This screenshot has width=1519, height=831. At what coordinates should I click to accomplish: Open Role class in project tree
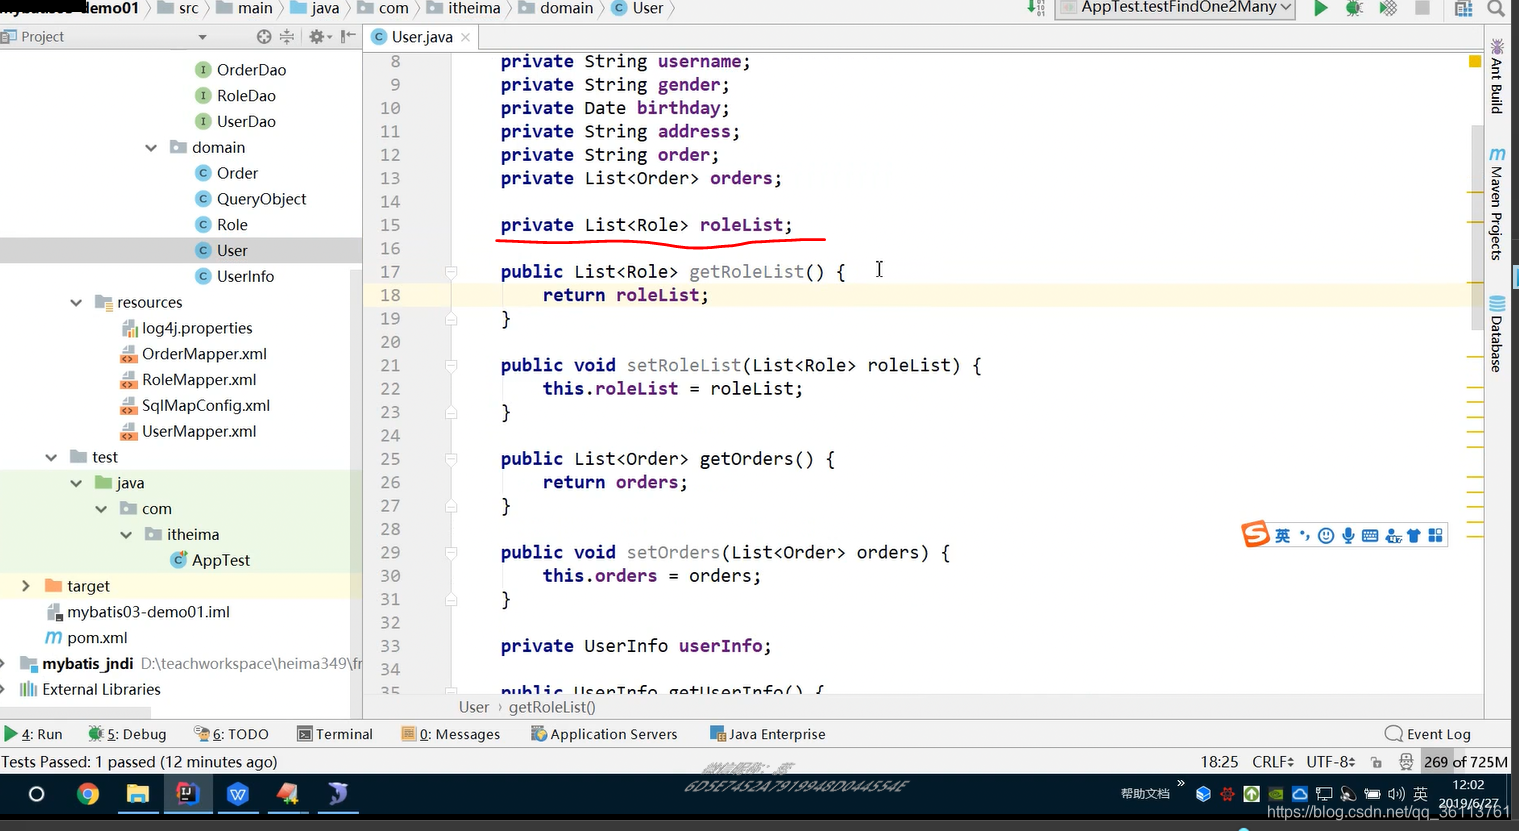(x=232, y=225)
